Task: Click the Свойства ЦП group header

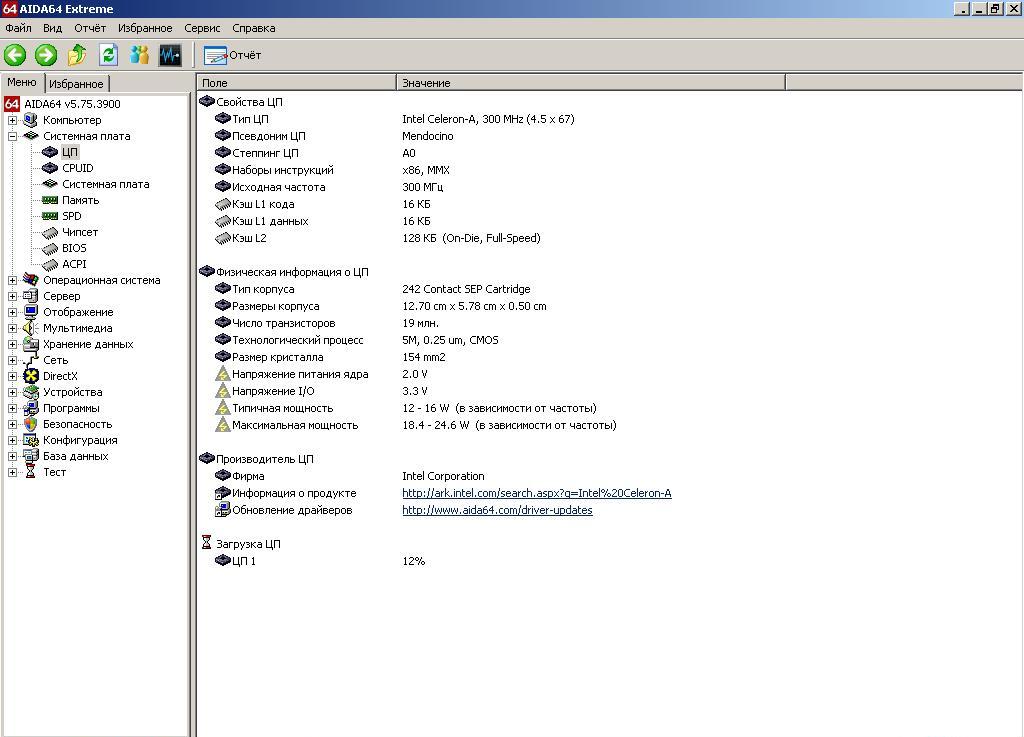Action: [x=249, y=102]
